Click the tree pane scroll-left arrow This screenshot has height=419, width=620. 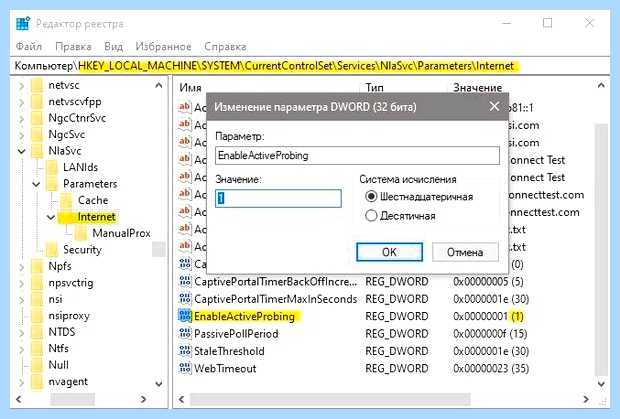click(19, 399)
